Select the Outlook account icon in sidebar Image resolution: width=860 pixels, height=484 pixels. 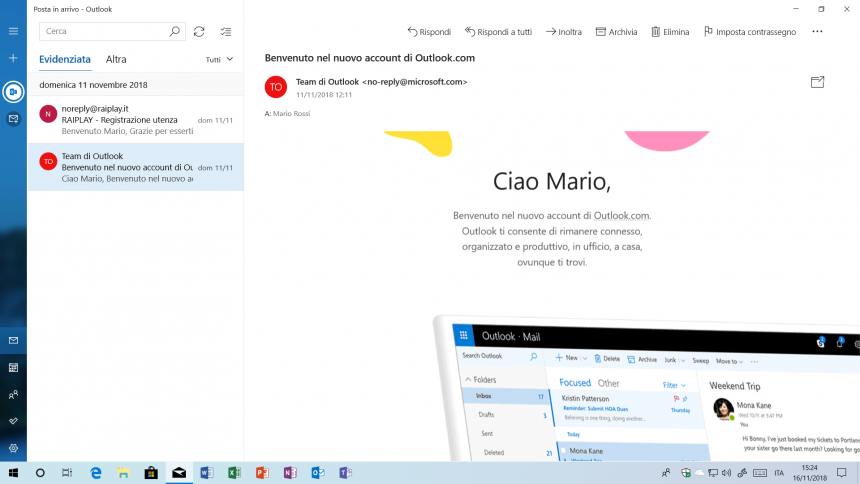click(13, 92)
